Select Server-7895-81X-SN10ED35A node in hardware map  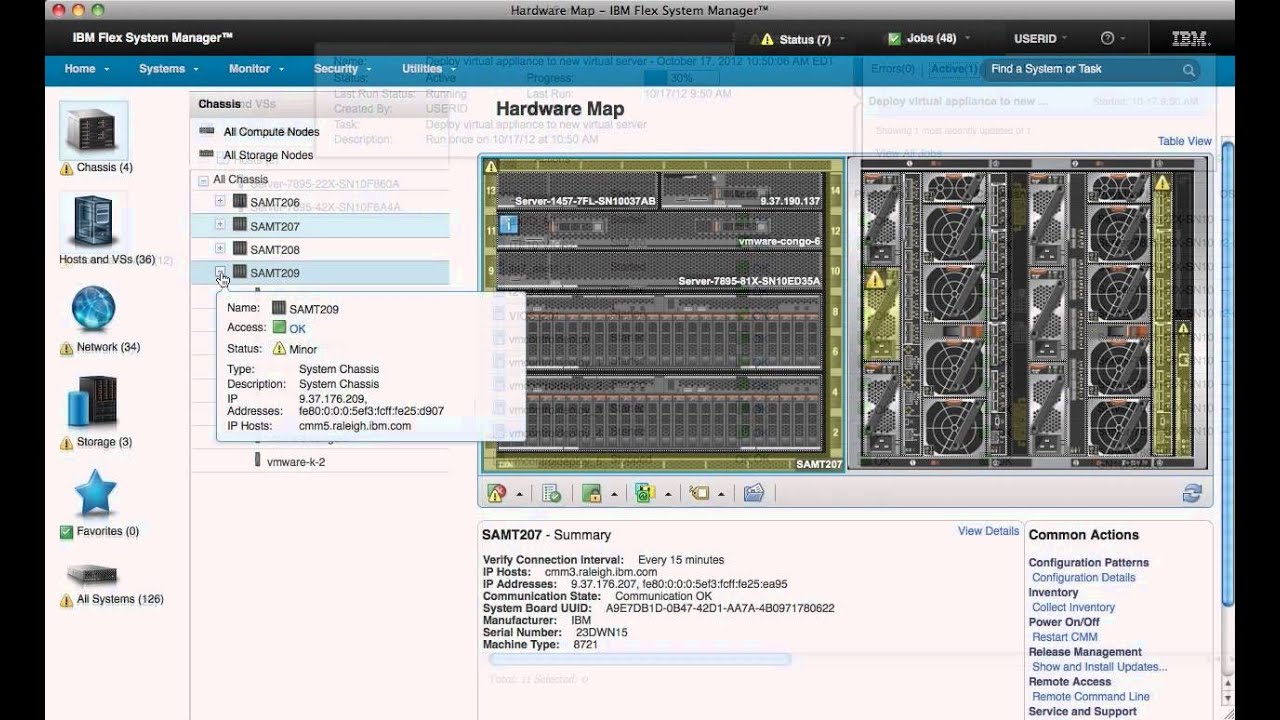coord(660,270)
